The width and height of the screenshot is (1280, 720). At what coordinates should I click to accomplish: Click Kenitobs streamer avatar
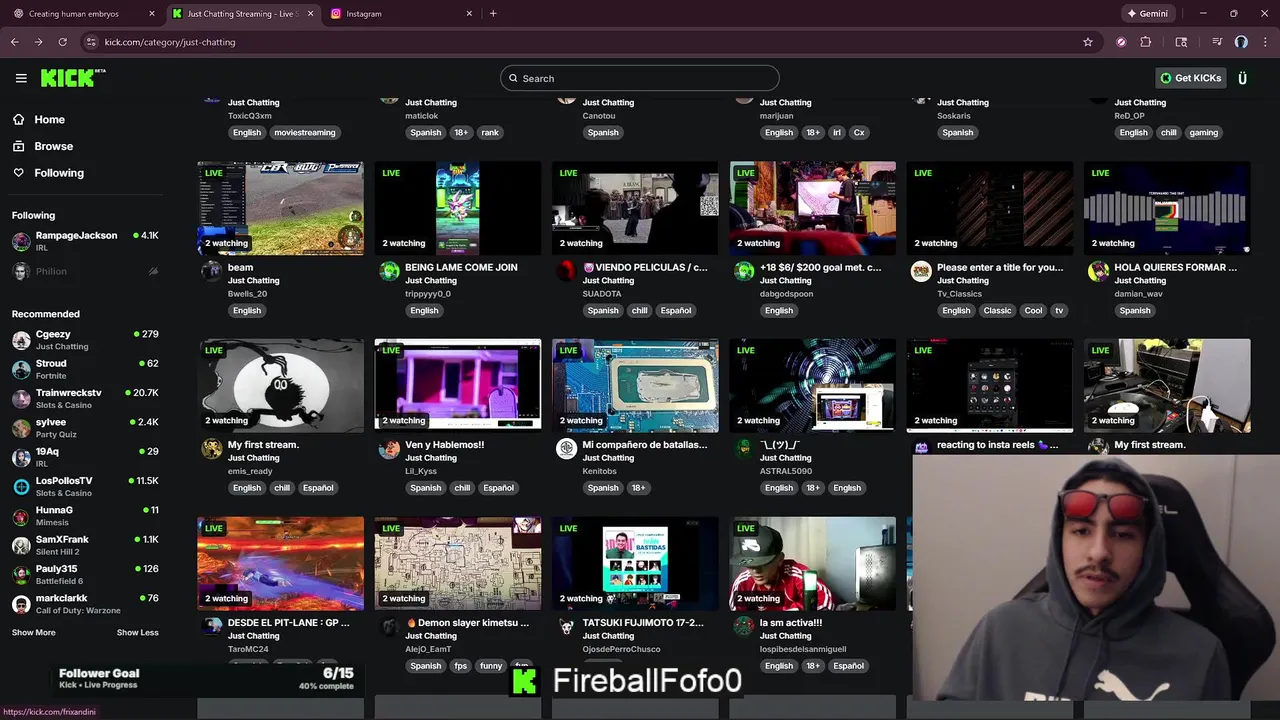[x=567, y=449]
